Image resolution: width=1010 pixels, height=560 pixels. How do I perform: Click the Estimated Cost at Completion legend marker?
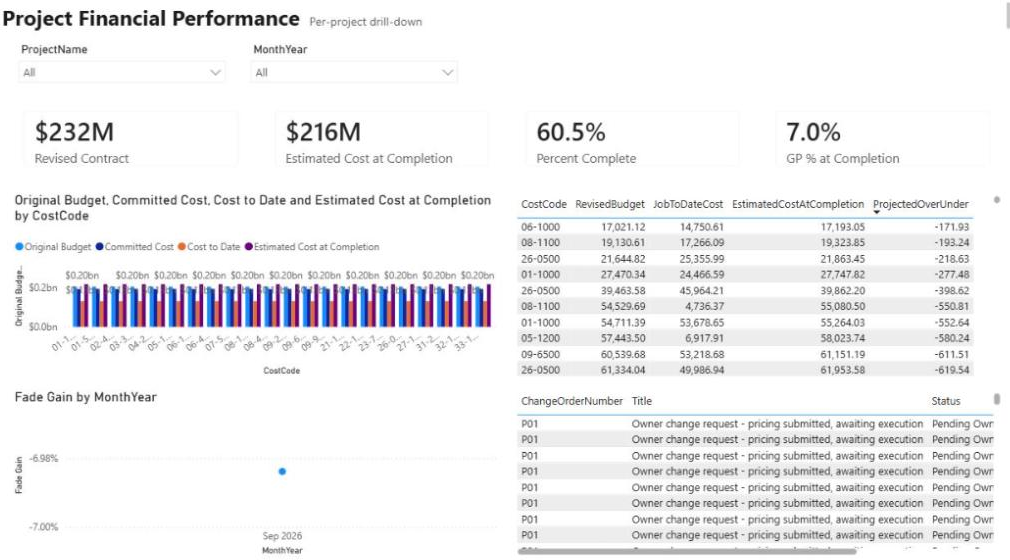249,247
